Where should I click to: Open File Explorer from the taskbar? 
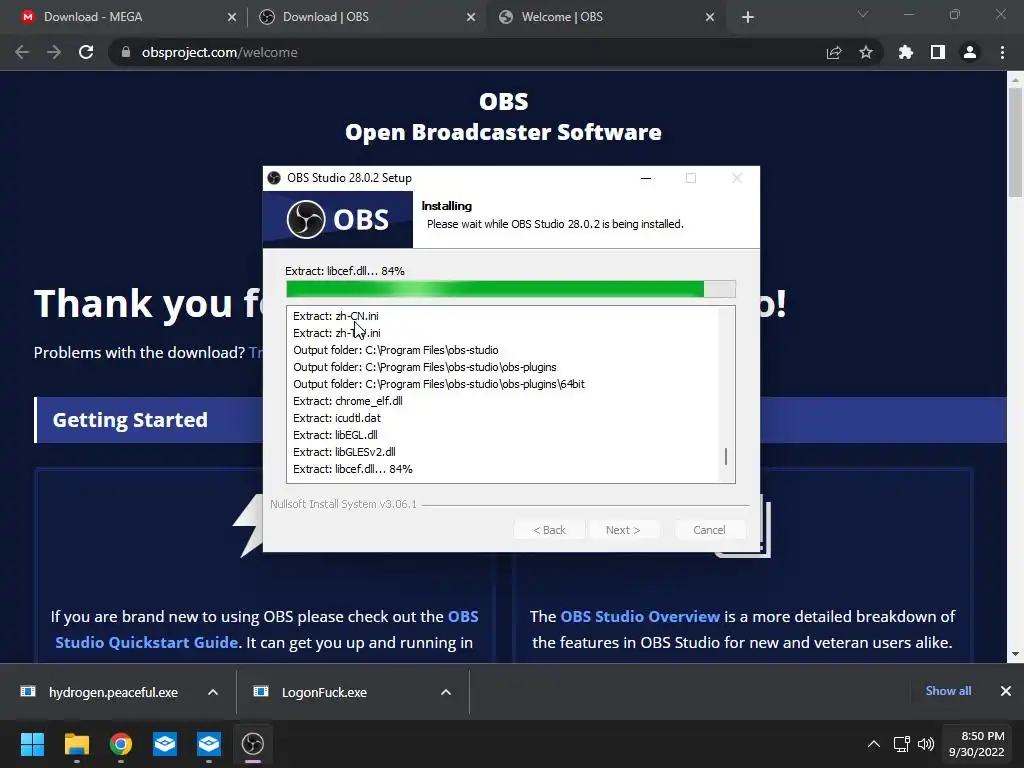[x=76, y=744]
